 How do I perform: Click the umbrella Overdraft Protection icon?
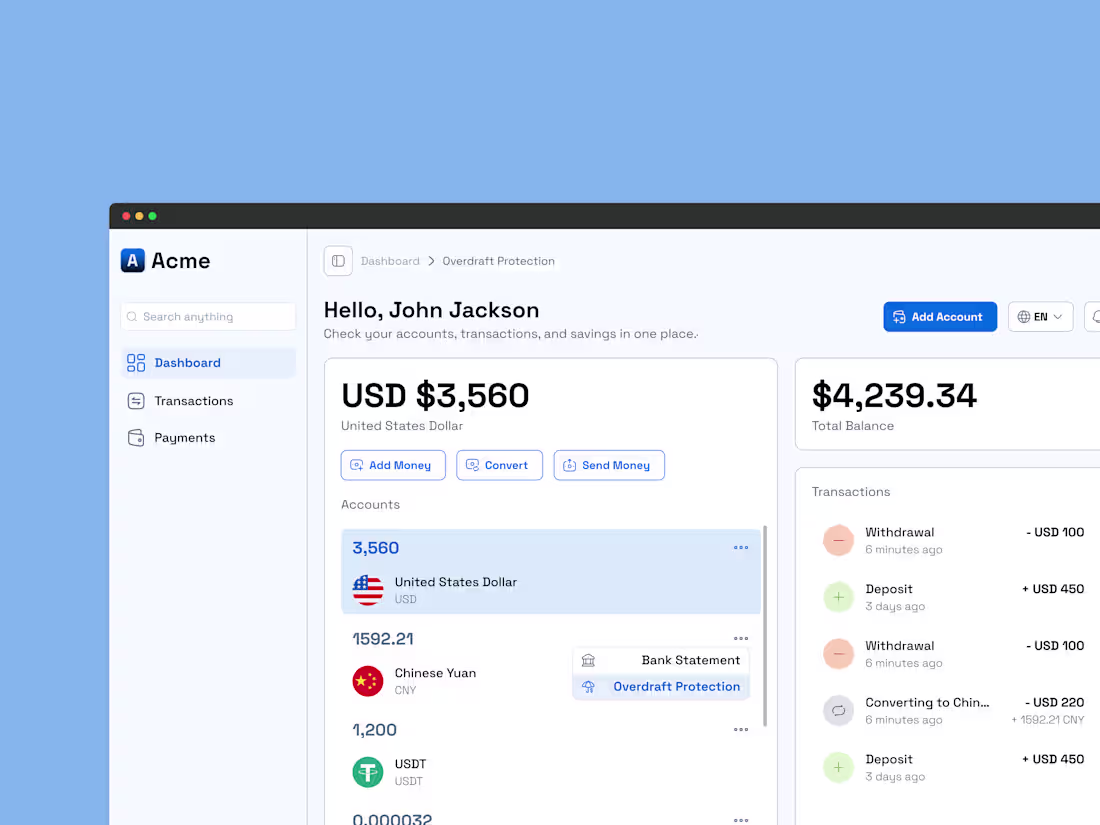coord(589,687)
